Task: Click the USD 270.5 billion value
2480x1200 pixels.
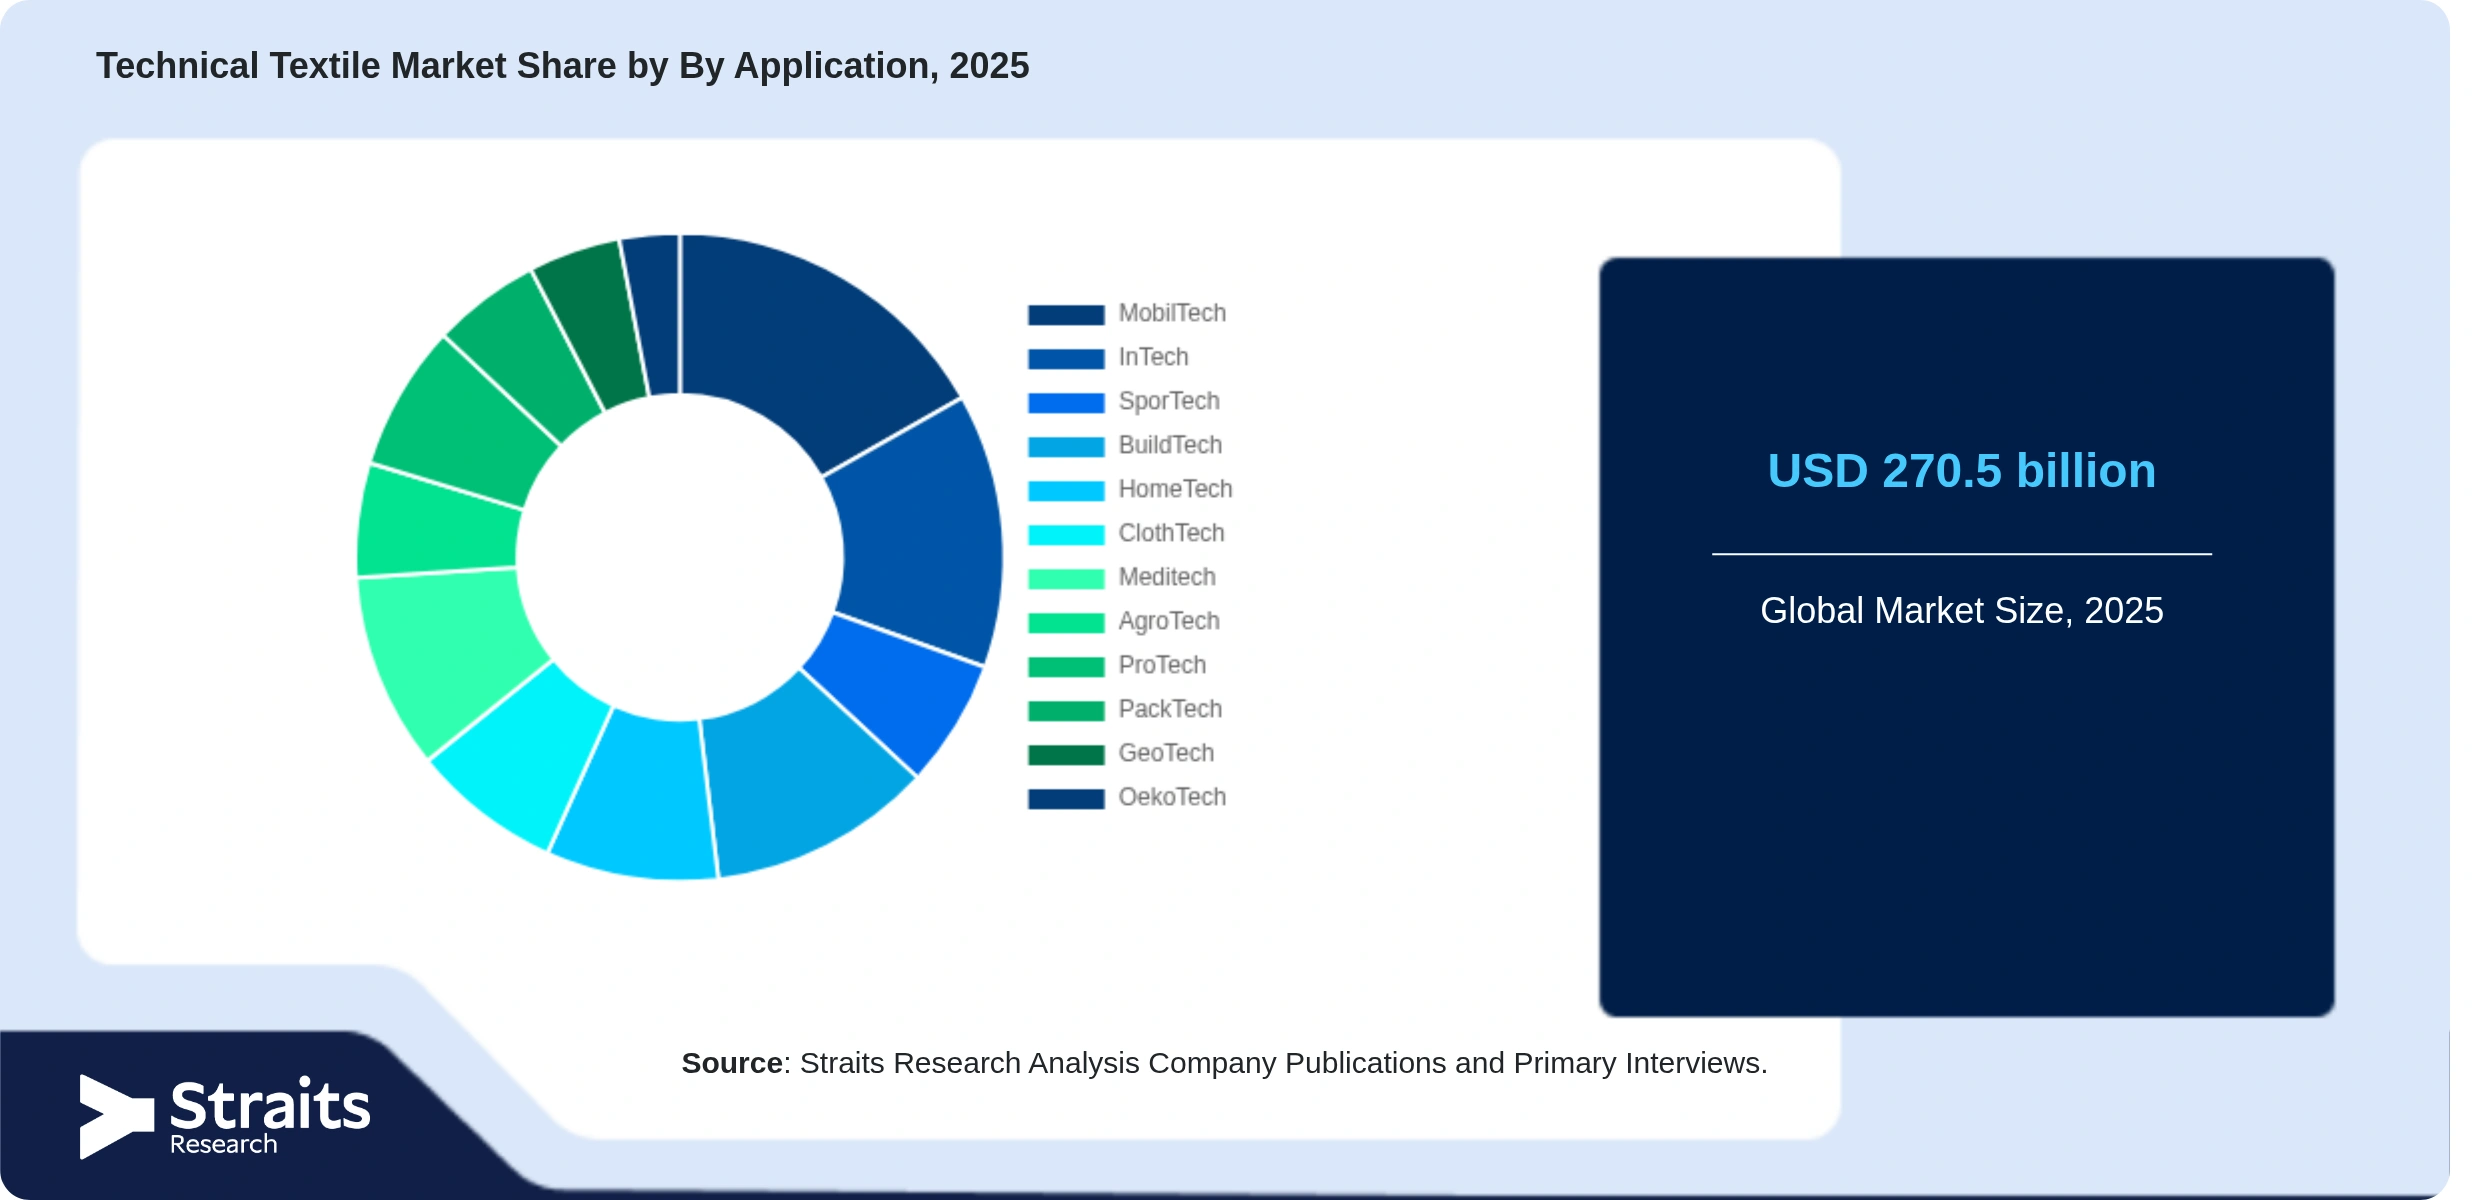Action: coord(1961,471)
